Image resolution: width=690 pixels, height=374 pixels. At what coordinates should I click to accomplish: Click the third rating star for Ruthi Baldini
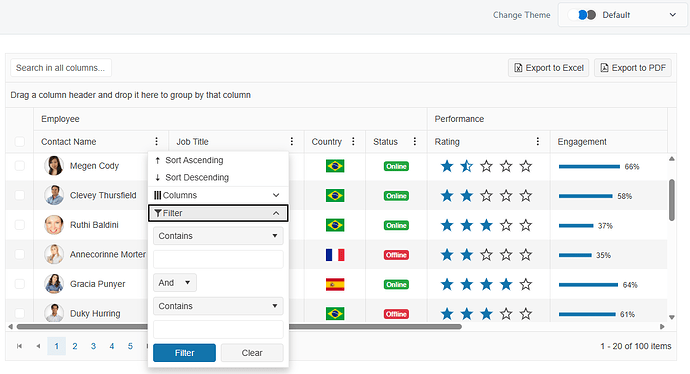tap(486, 225)
